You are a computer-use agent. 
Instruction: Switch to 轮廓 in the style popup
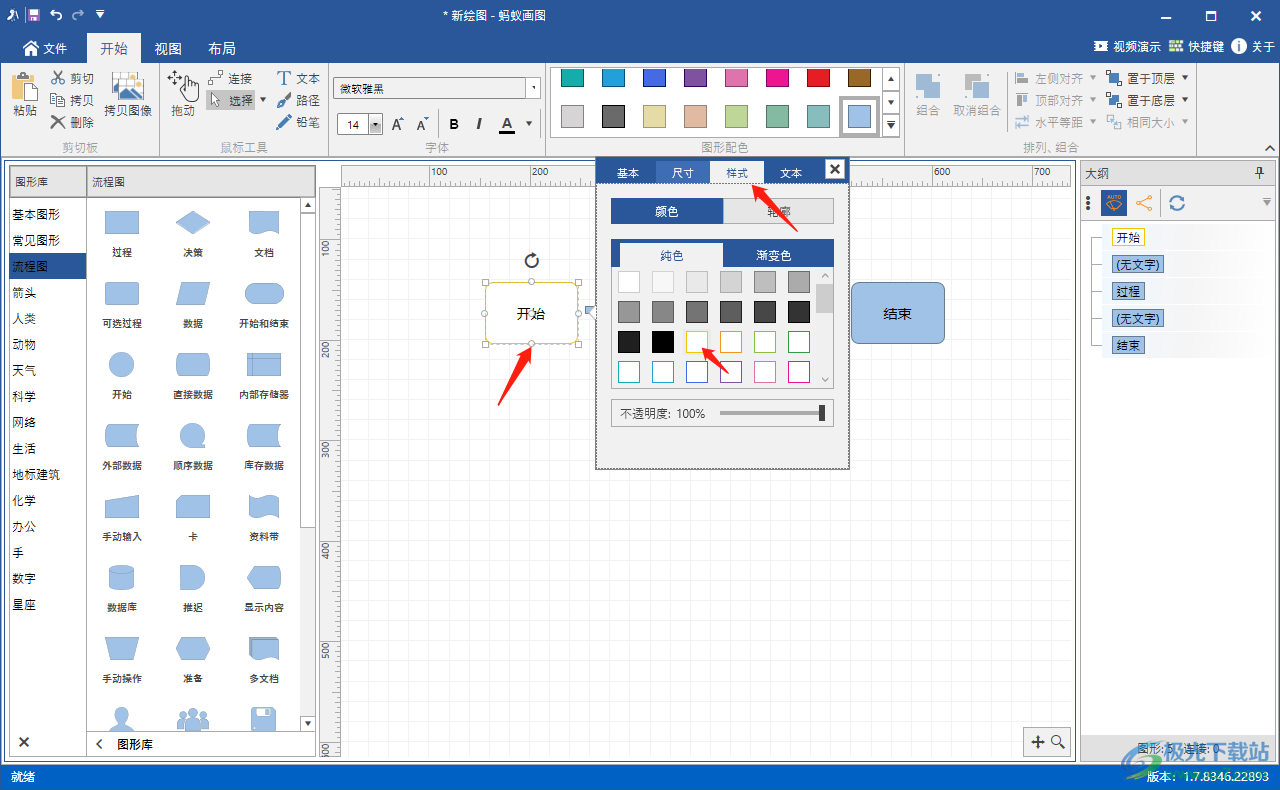(778, 211)
